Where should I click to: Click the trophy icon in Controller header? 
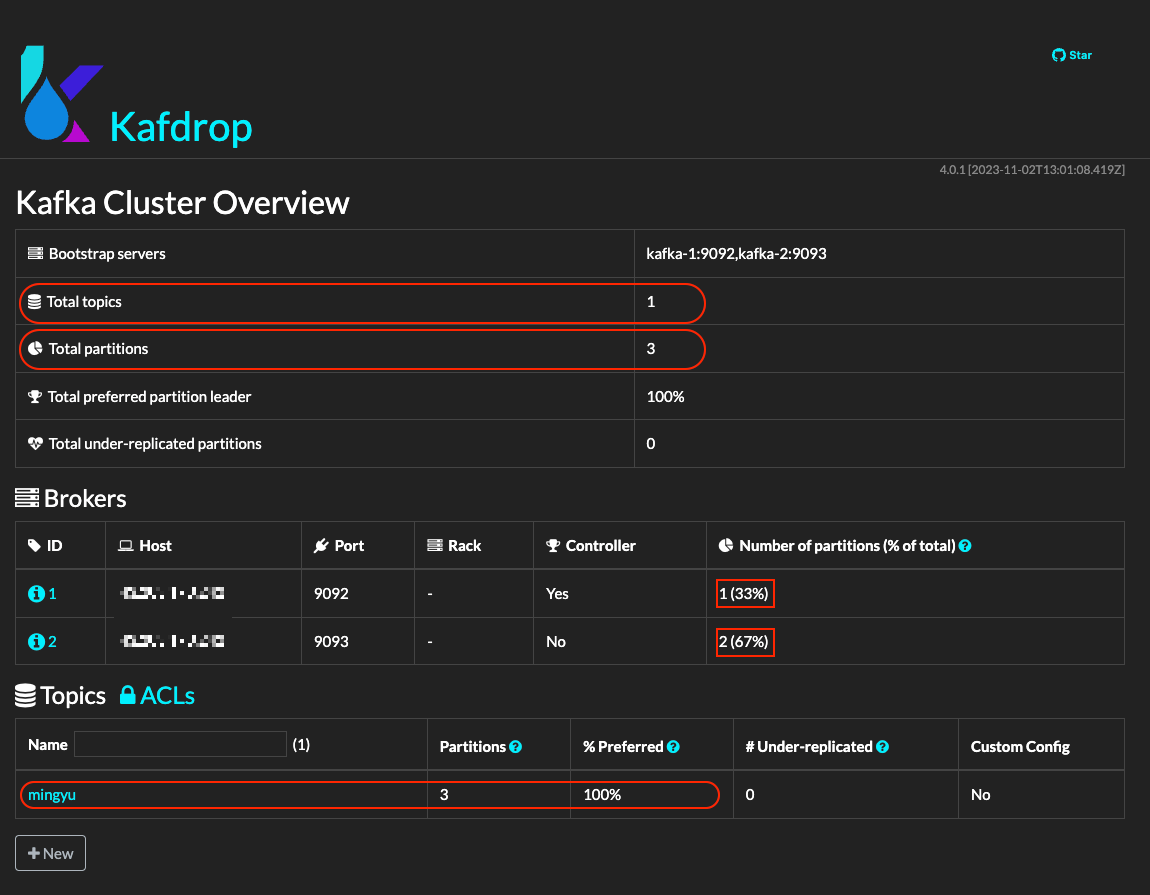pyautogui.click(x=553, y=545)
